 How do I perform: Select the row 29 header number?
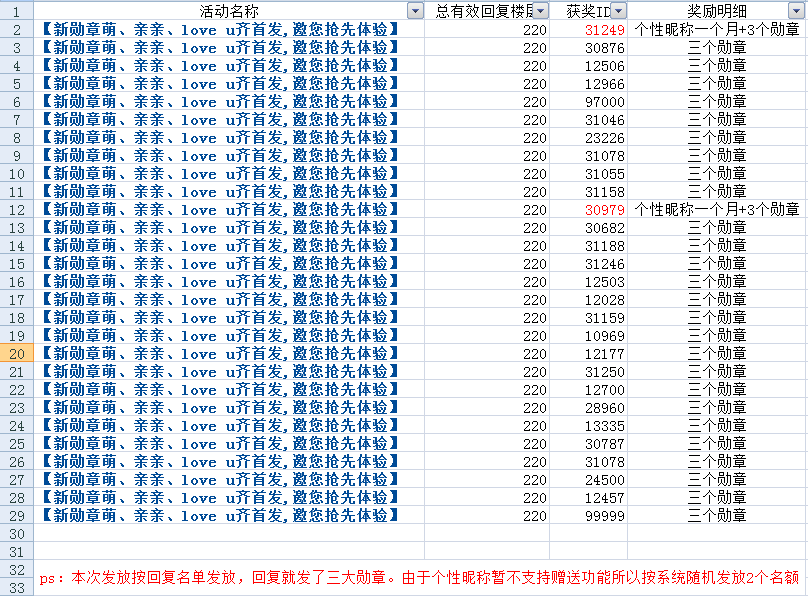(16, 516)
